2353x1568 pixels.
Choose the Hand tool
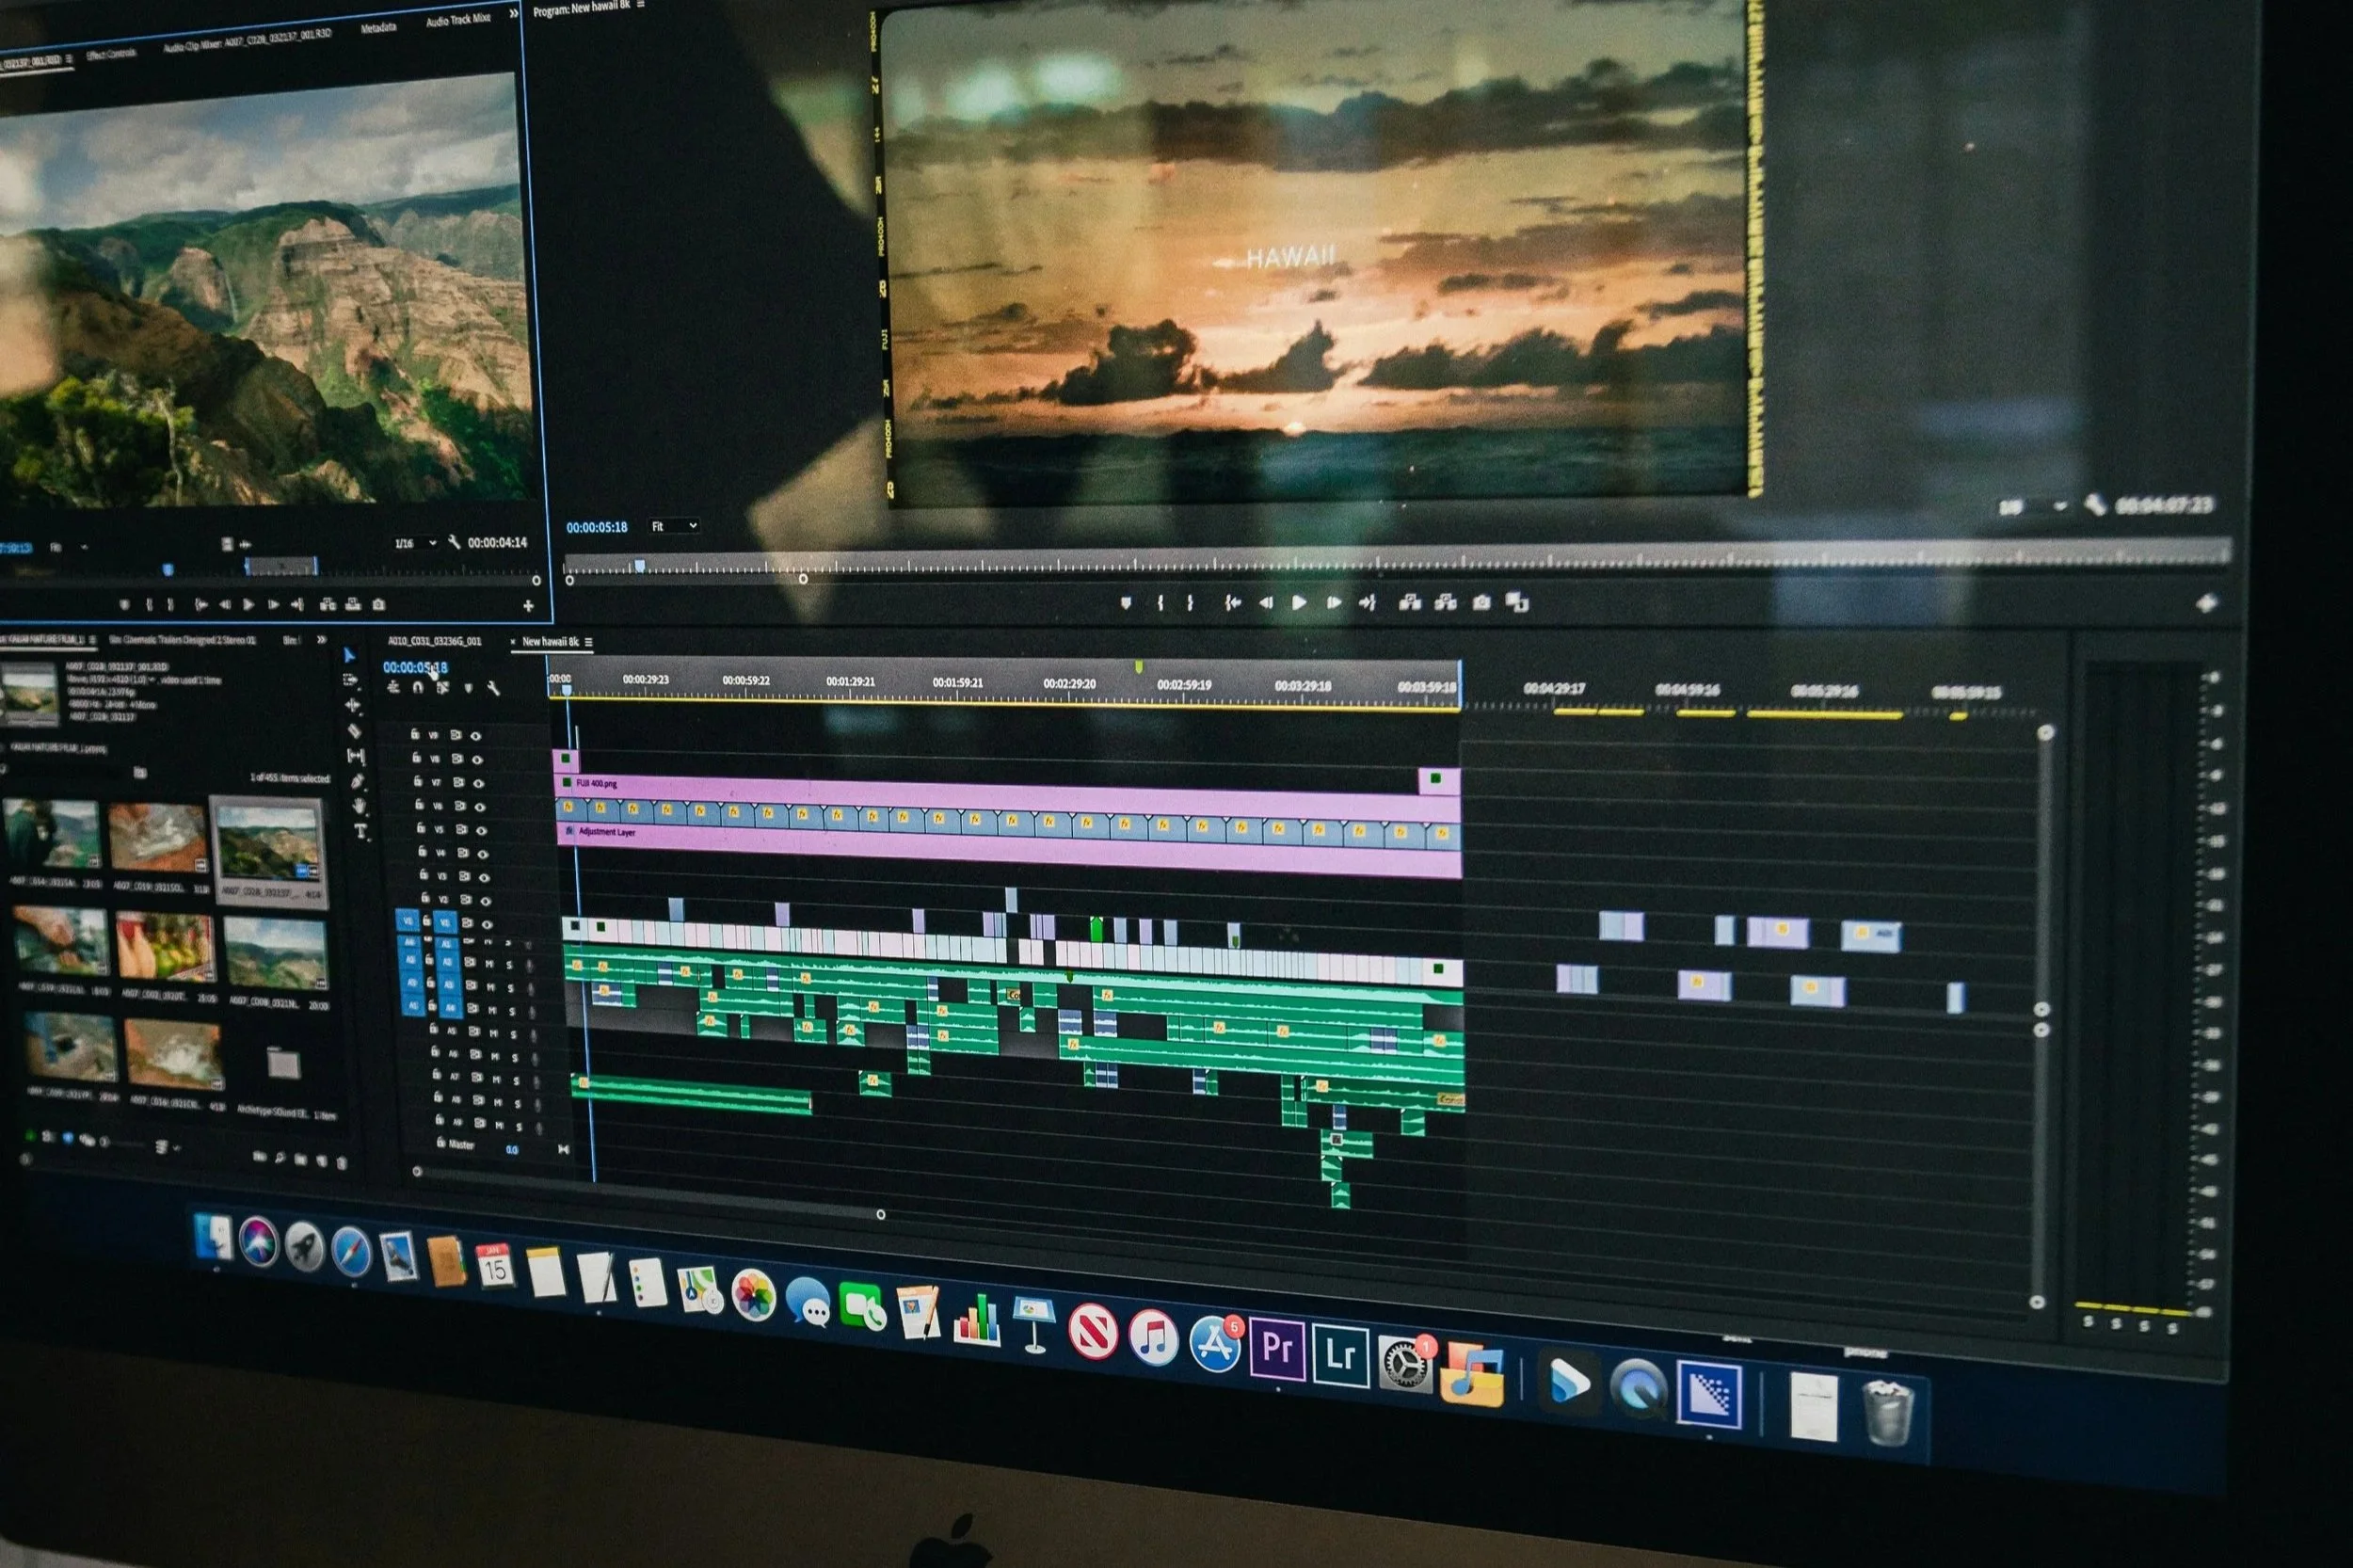[359, 806]
